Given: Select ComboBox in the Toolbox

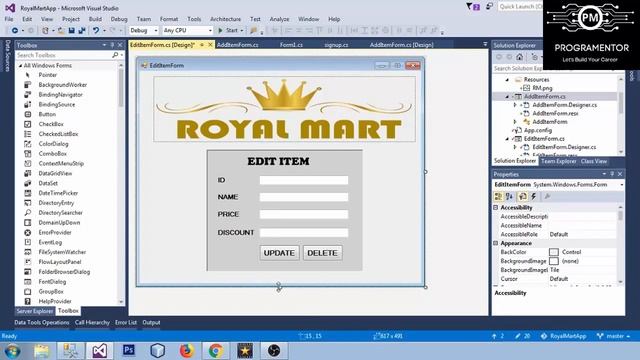Looking at the screenshot, I should tap(53, 154).
